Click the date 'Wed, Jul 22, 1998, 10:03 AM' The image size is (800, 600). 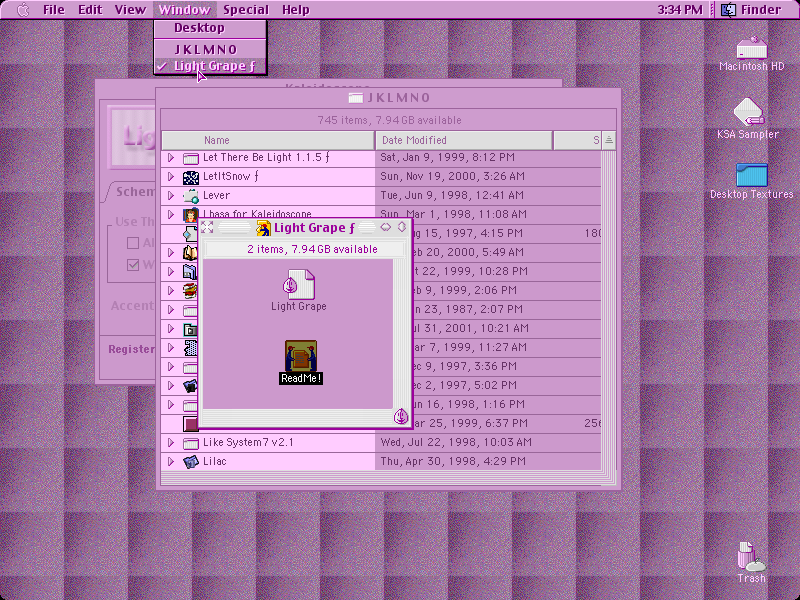456,442
